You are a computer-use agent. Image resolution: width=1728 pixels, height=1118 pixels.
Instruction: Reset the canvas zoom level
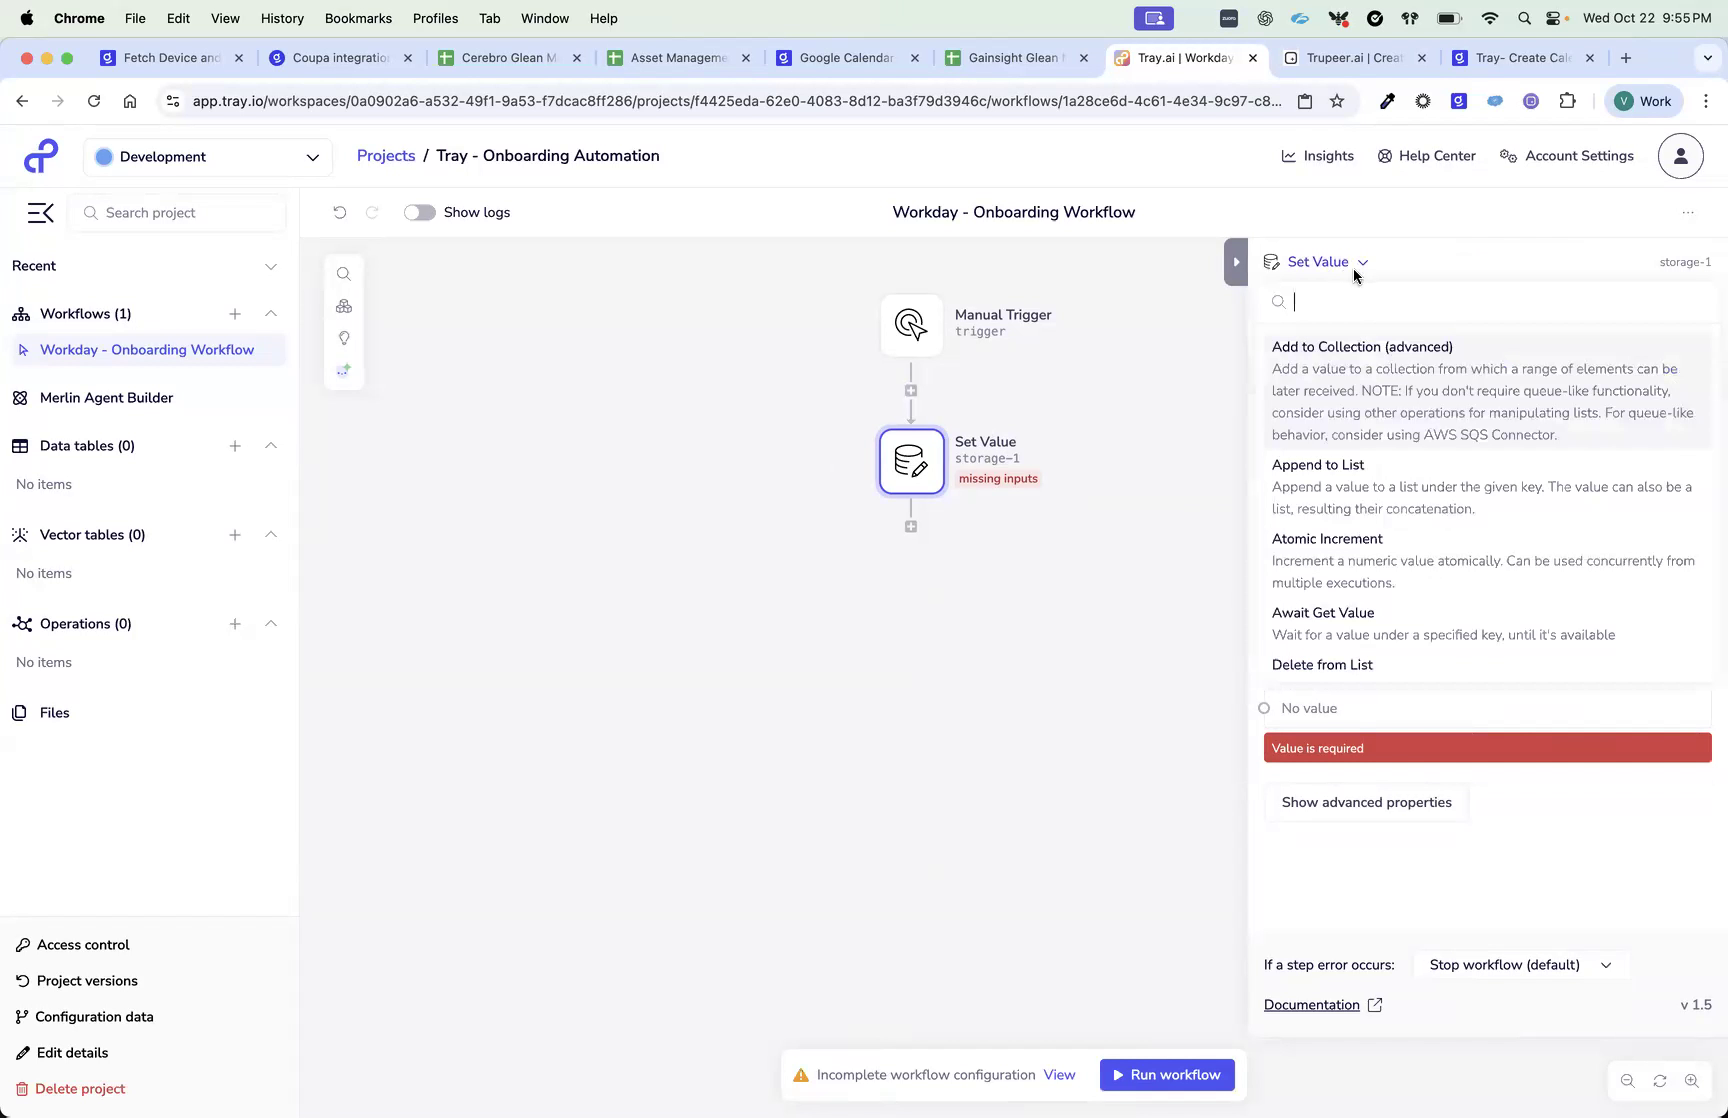(1660, 1081)
